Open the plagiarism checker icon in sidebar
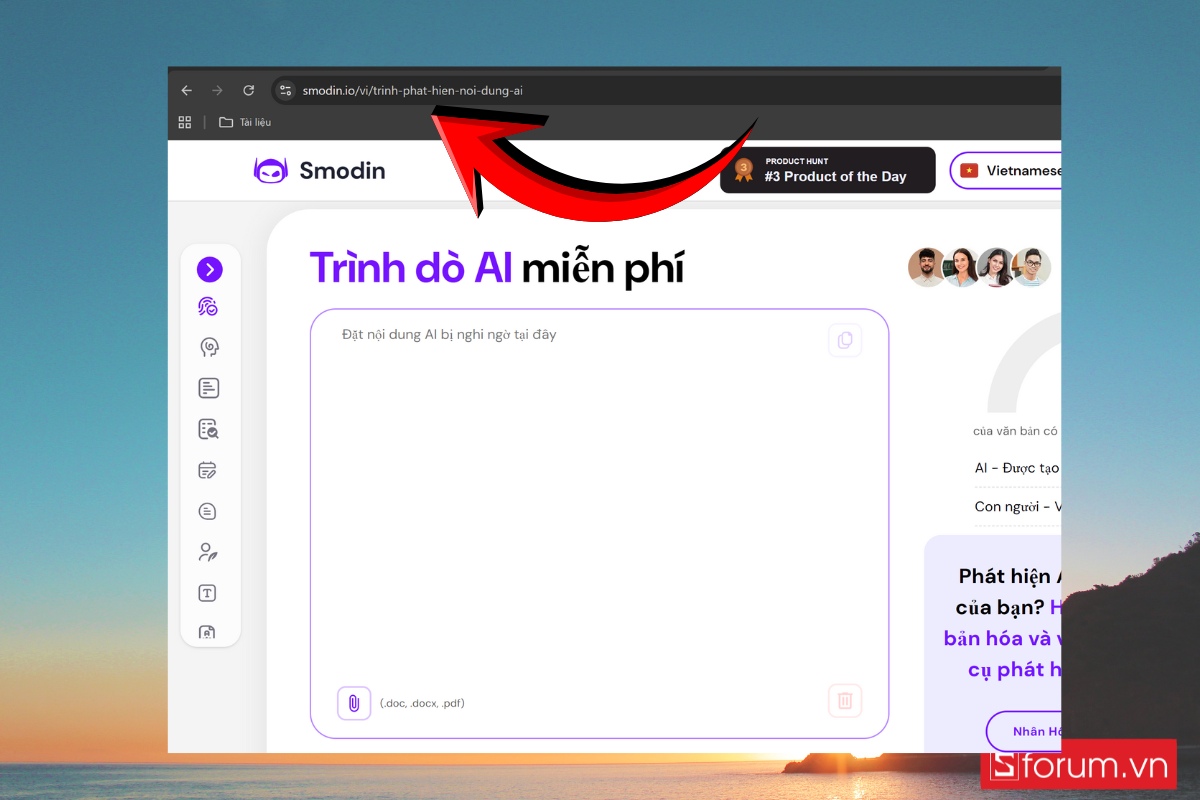 pyautogui.click(x=209, y=429)
